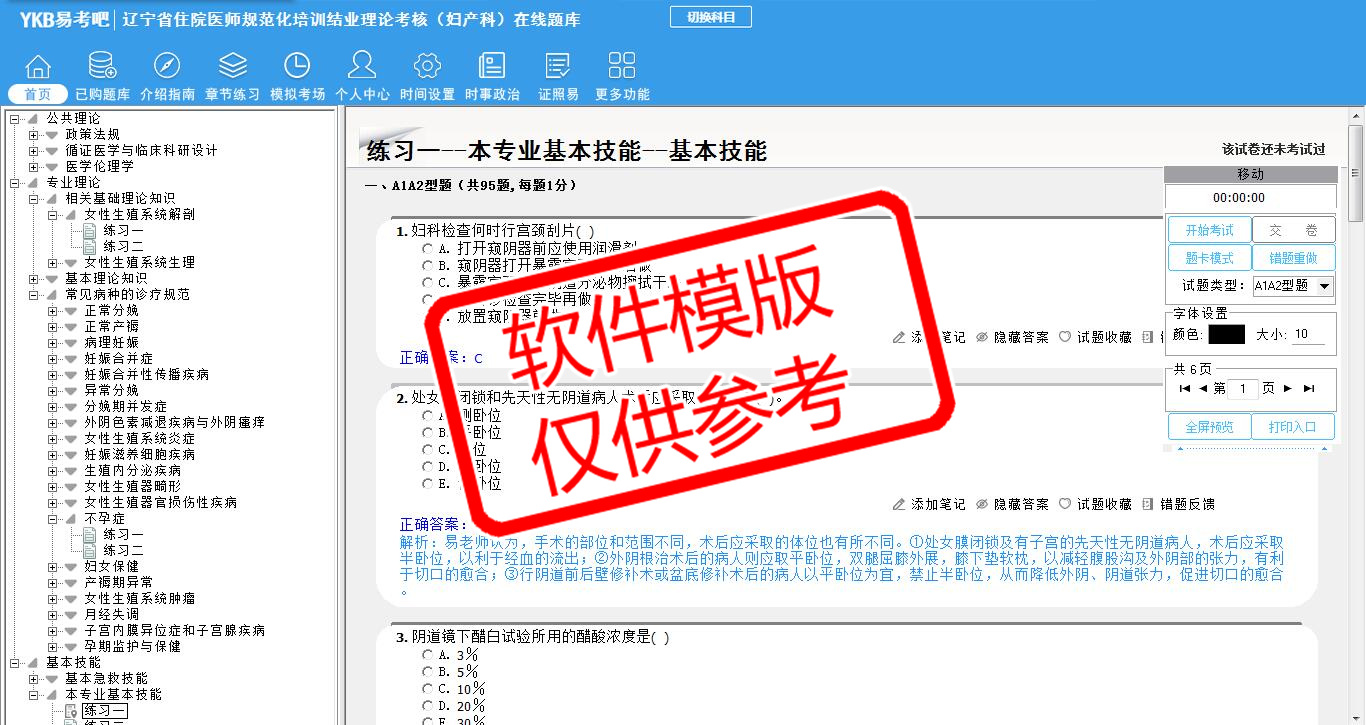This screenshot has width=1366, height=725.
Task: Go to the next page arrow
Action: pyautogui.click(x=1288, y=389)
